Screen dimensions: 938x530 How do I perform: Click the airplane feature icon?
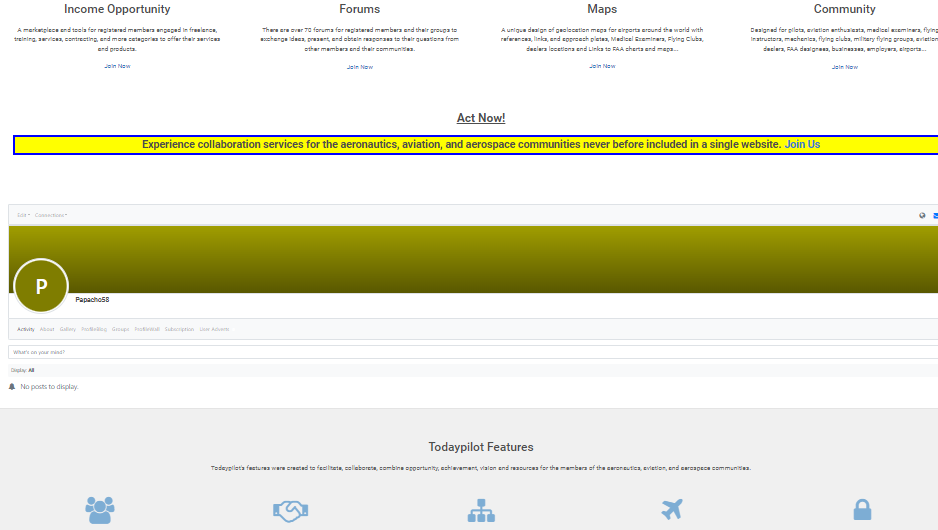(x=672, y=510)
